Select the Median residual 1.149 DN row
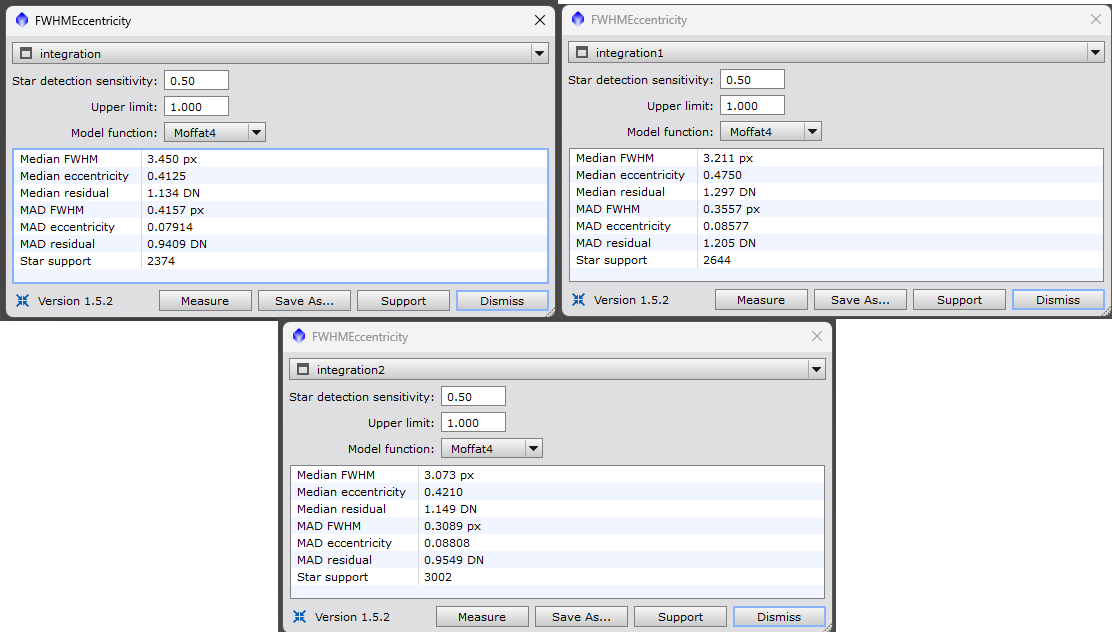Viewport: 1112px width, 632px height. tap(557, 509)
